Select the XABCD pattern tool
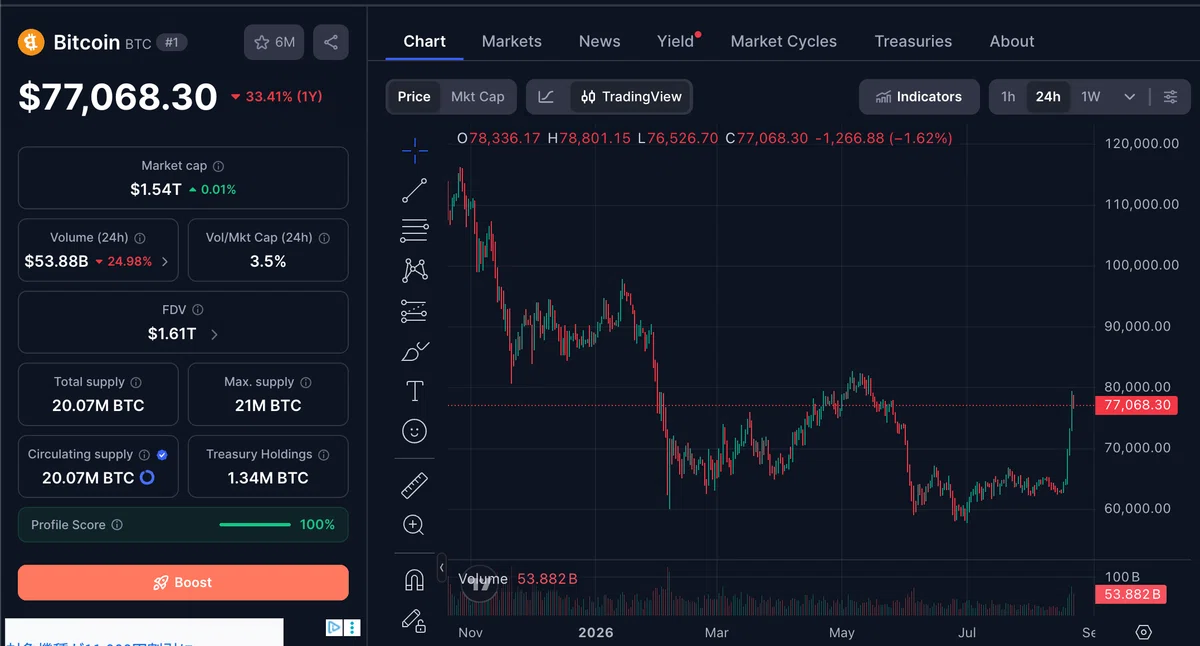 (414, 270)
